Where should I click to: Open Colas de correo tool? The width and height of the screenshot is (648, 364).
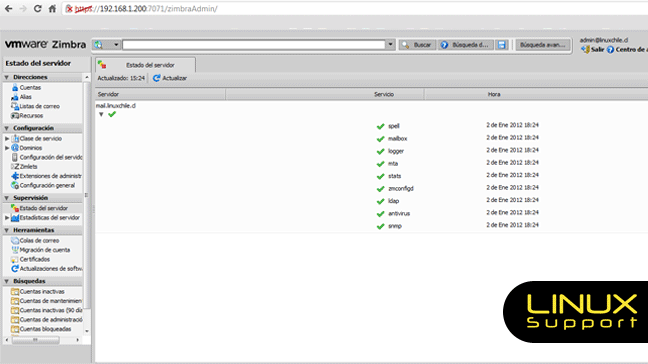pyautogui.click(x=39, y=240)
